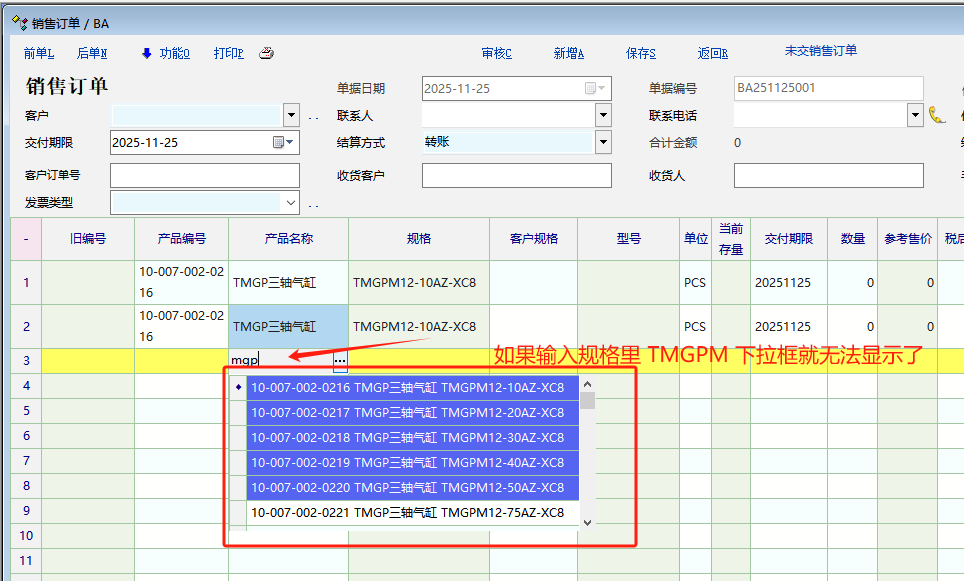Screen dimensions: 964x581
Task: Click the 客户订单号 input field
Action: point(204,176)
